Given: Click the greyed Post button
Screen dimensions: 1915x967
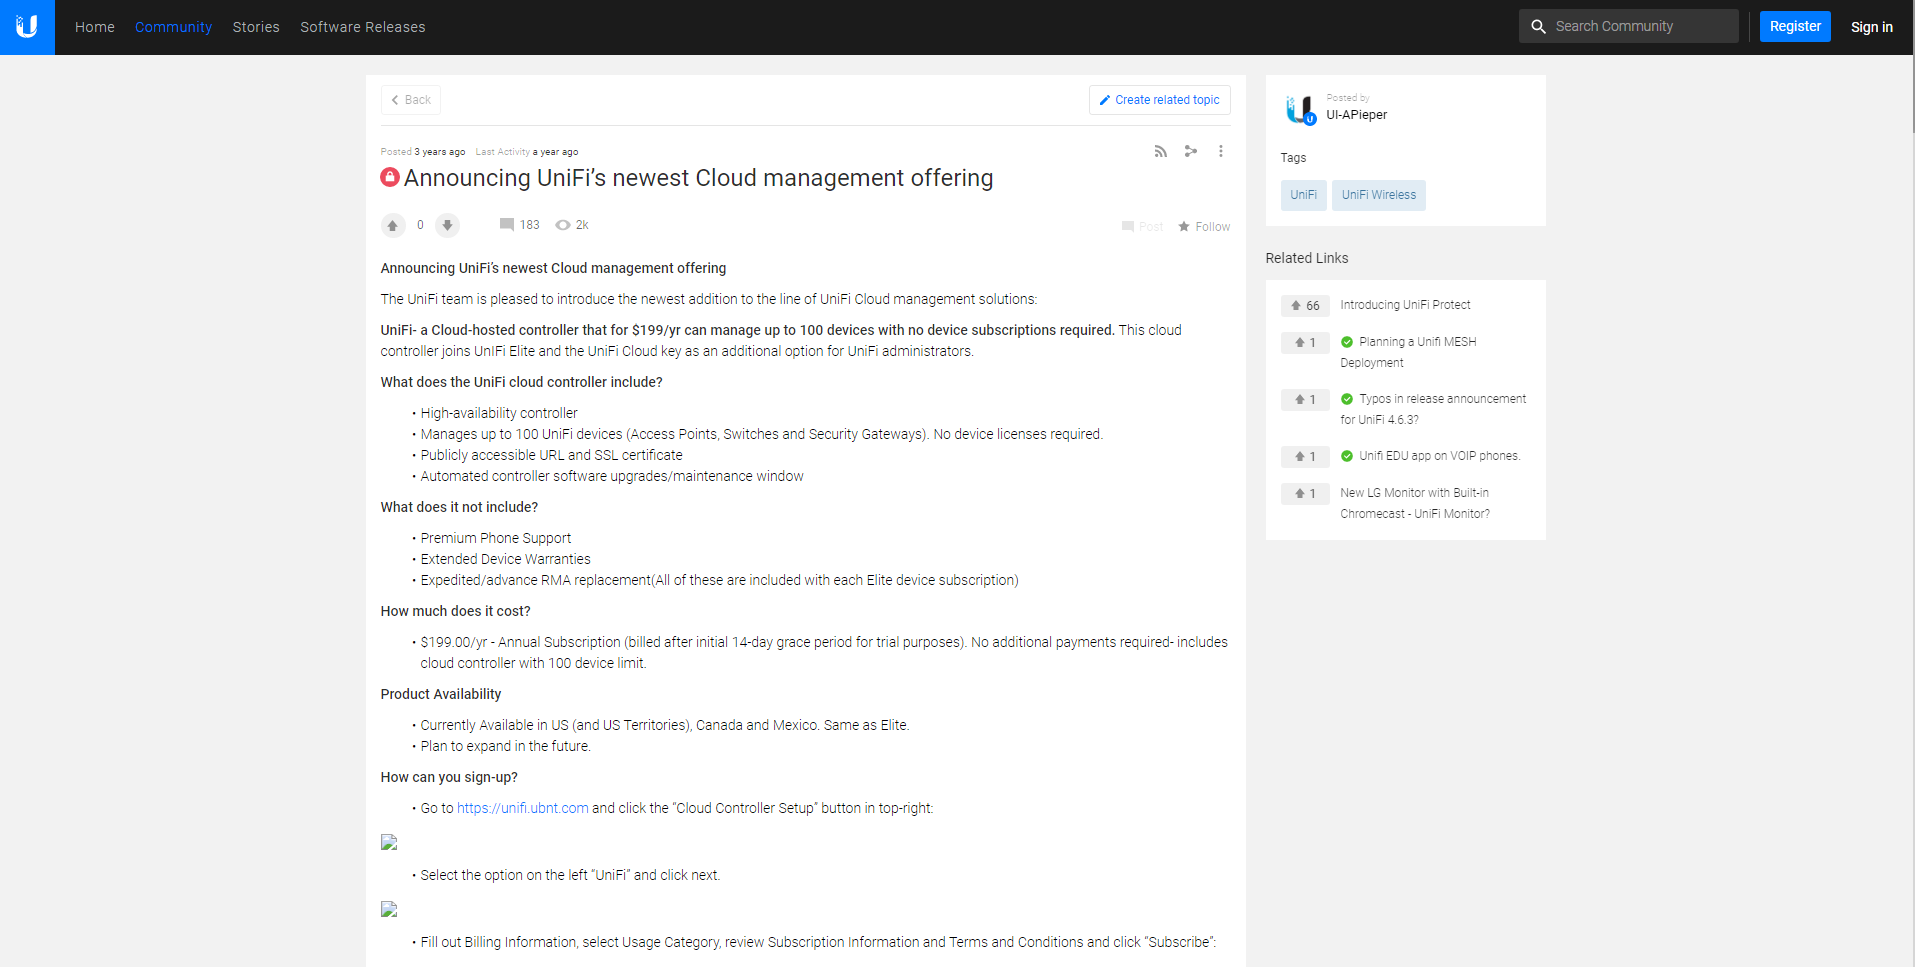Looking at the screenshot, I should click(x=1143, y=227).
